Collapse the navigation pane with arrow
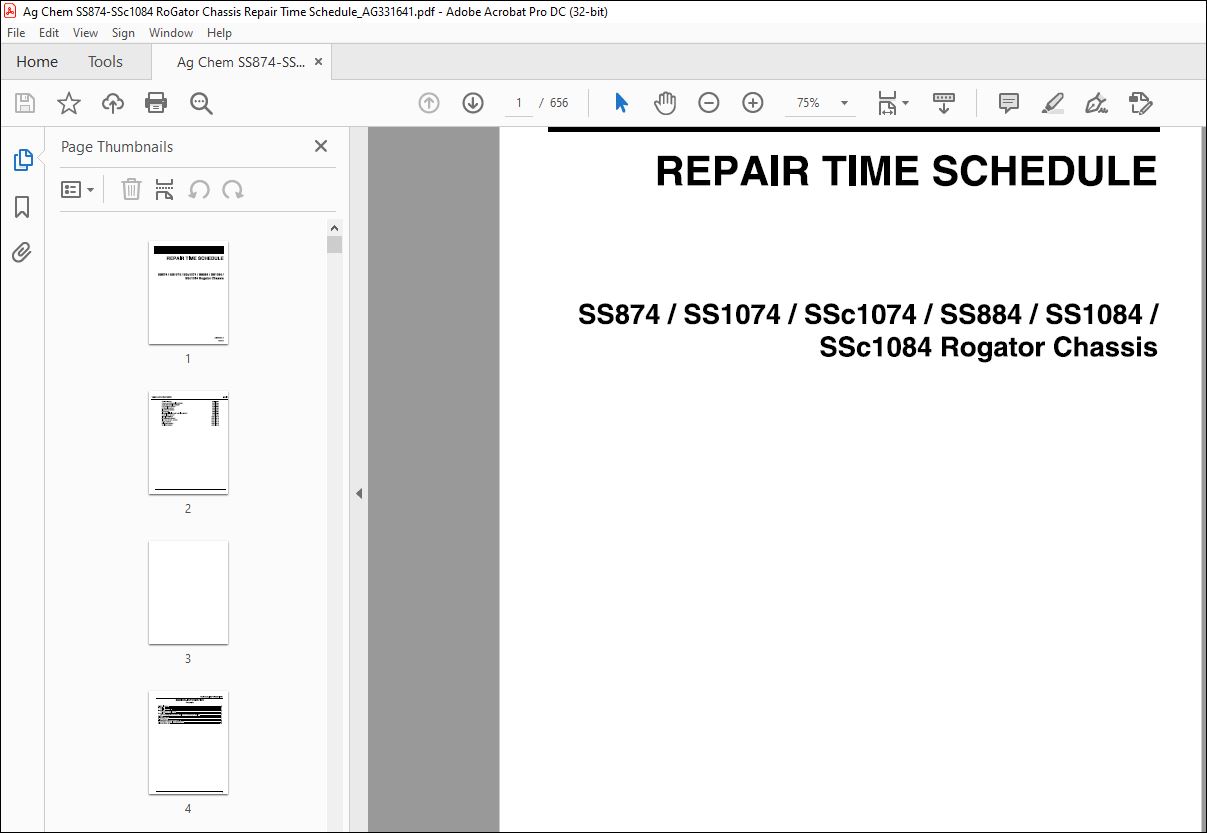The image size is (1207, 833). coord(359,493)
